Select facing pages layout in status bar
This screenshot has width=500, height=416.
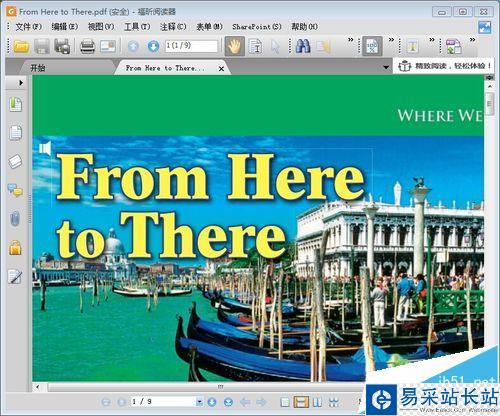point(318,402)
